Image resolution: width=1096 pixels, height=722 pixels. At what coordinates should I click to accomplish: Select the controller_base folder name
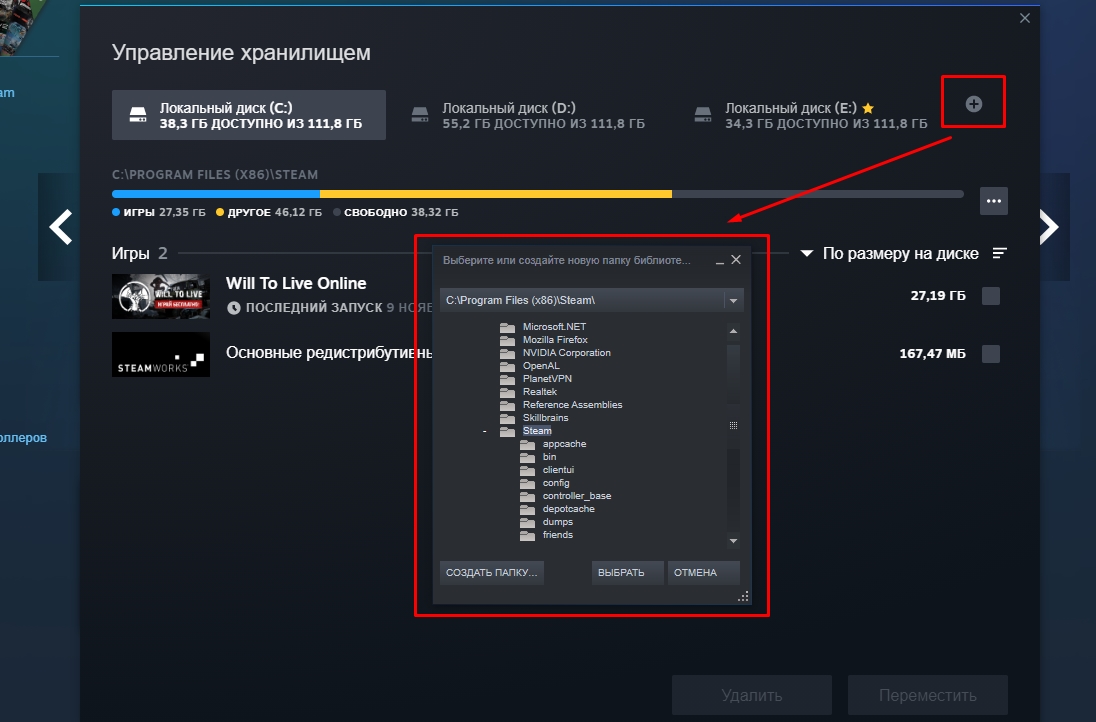pos(577,496)
